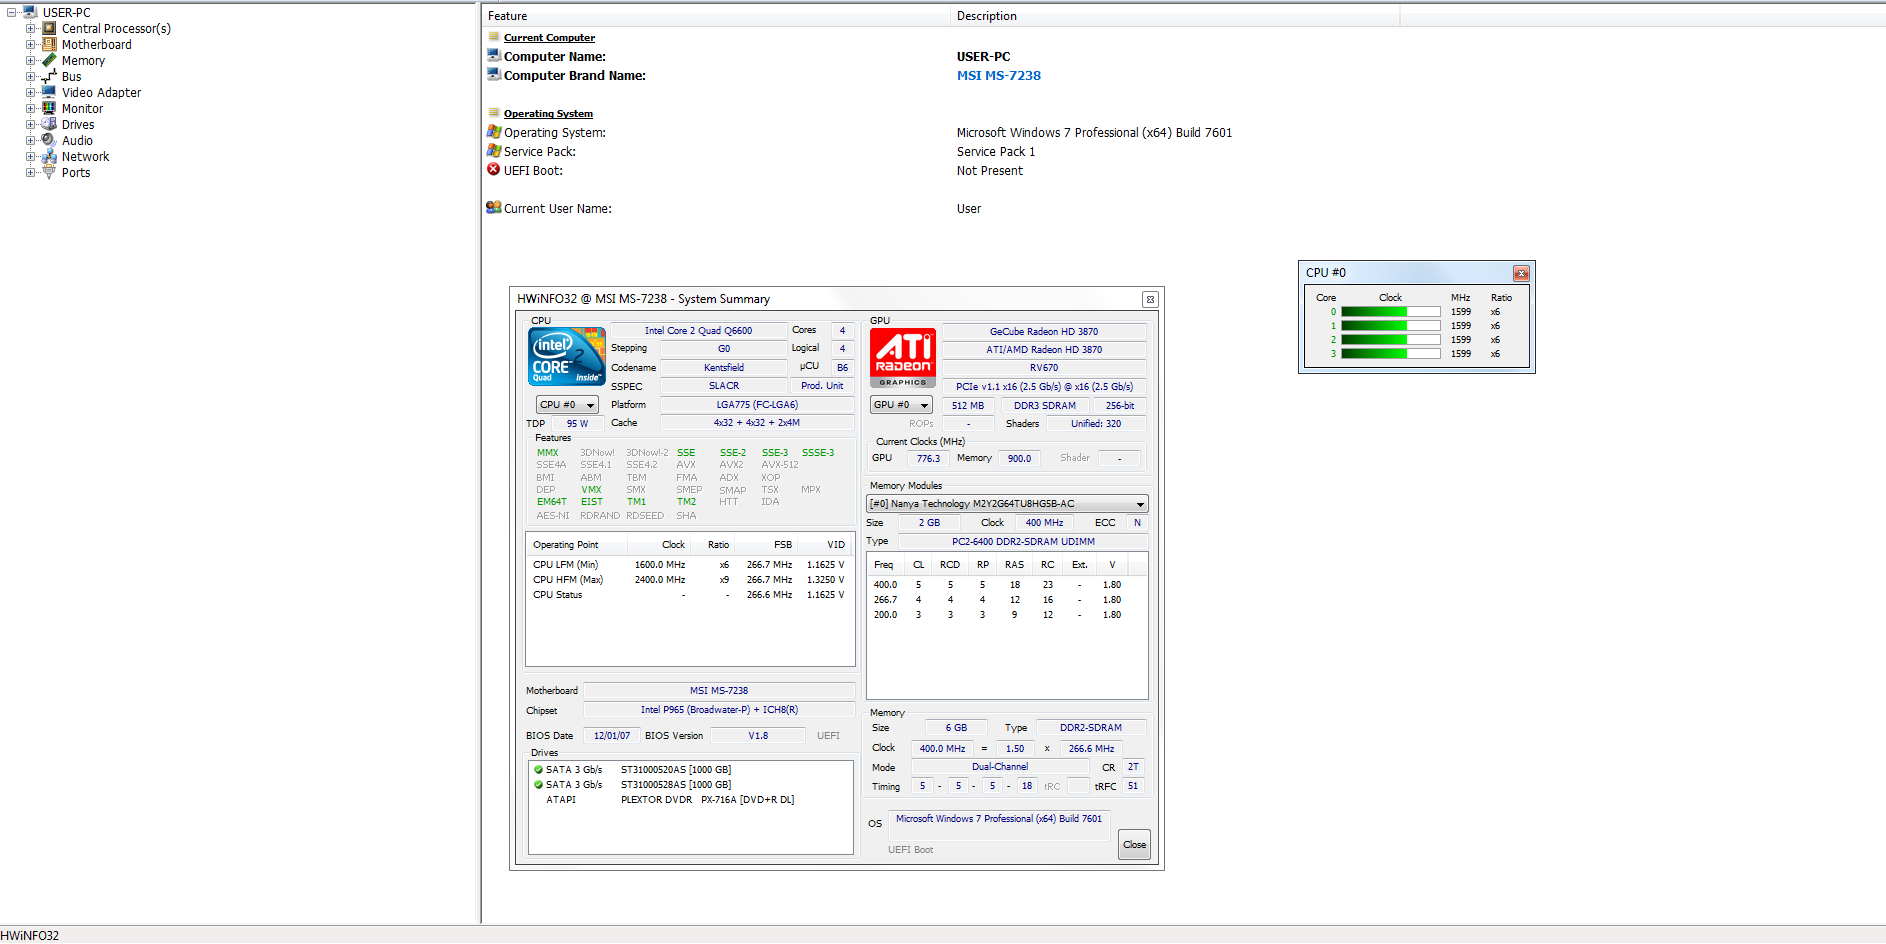The height and width of the screenshot is (944, 1886).
Task: Click the Current User Name users icon
Action: pyautogui.click(x=493, y=208)
